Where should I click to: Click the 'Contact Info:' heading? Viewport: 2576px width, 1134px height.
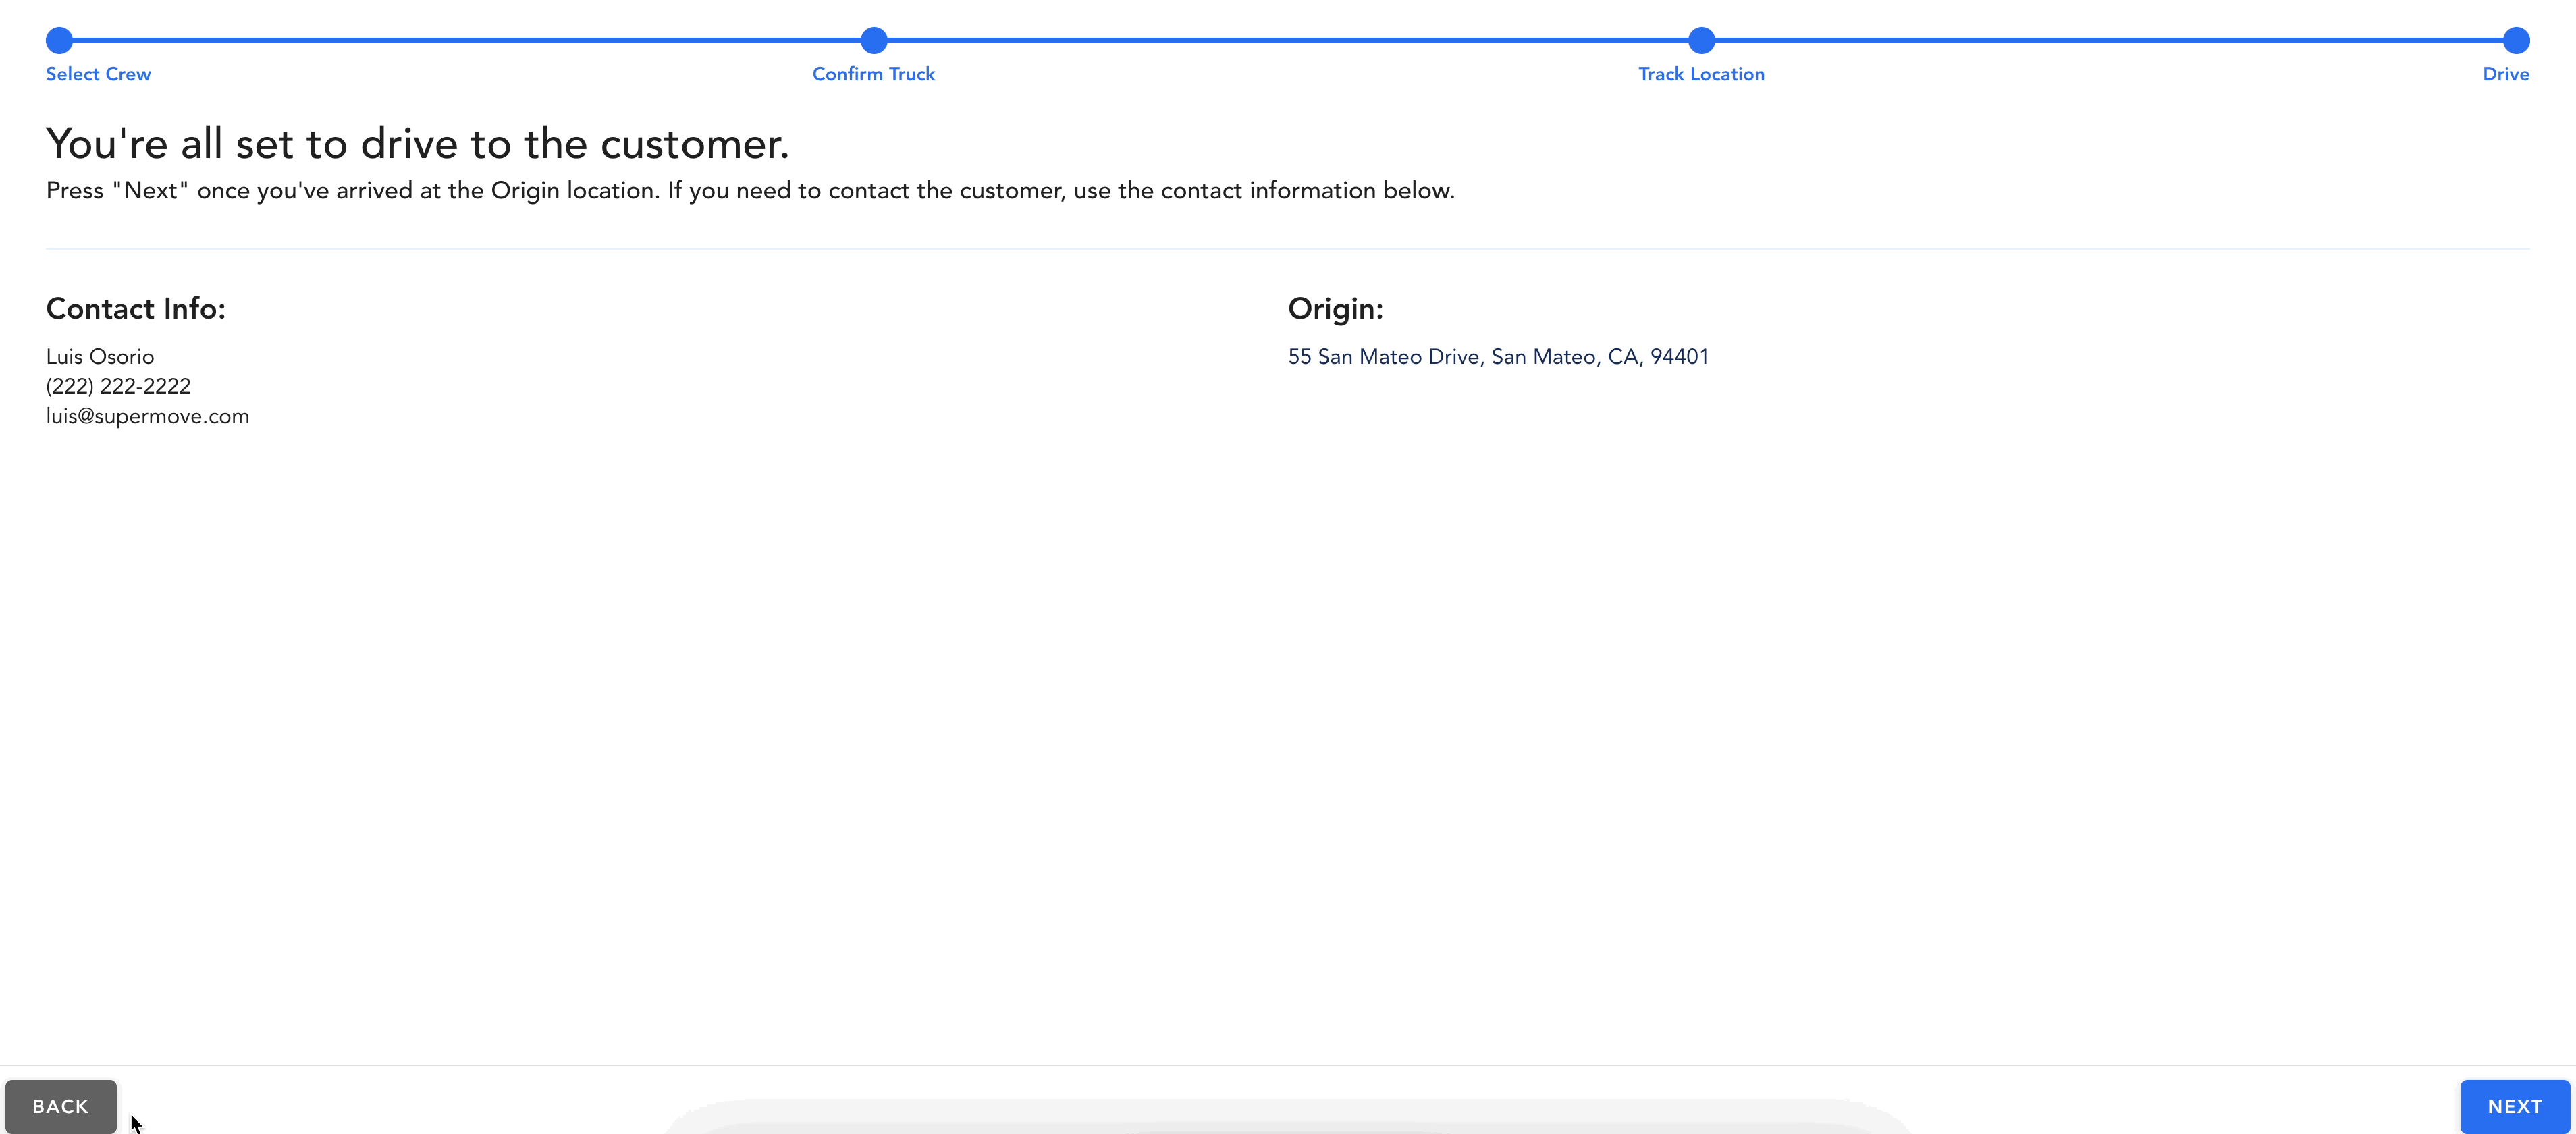pos(136,309)
